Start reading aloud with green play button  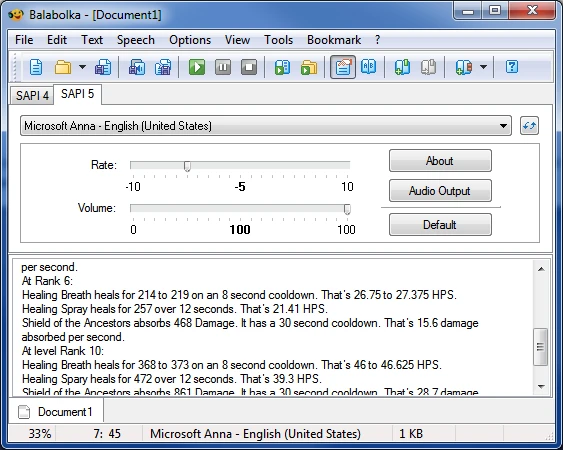(x=197, y=67)
